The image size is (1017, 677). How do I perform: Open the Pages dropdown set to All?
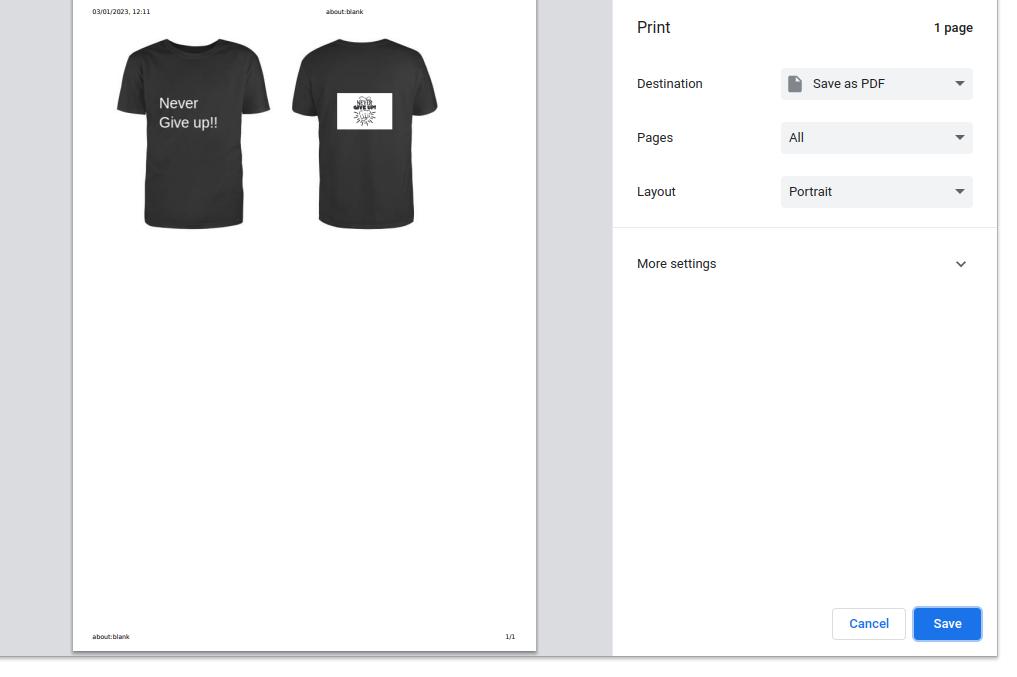(x=876, y=137)
